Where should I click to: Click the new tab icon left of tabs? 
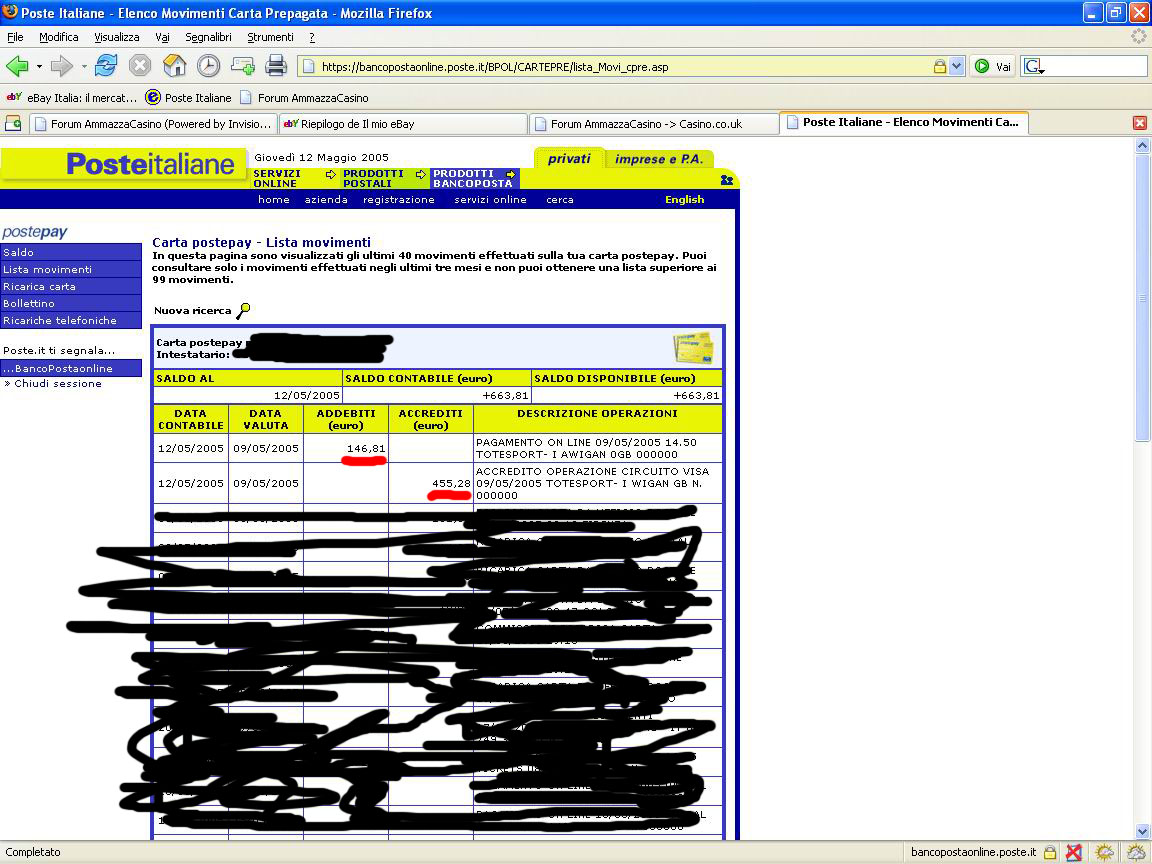pyautogui.click(x=12, y=123)
